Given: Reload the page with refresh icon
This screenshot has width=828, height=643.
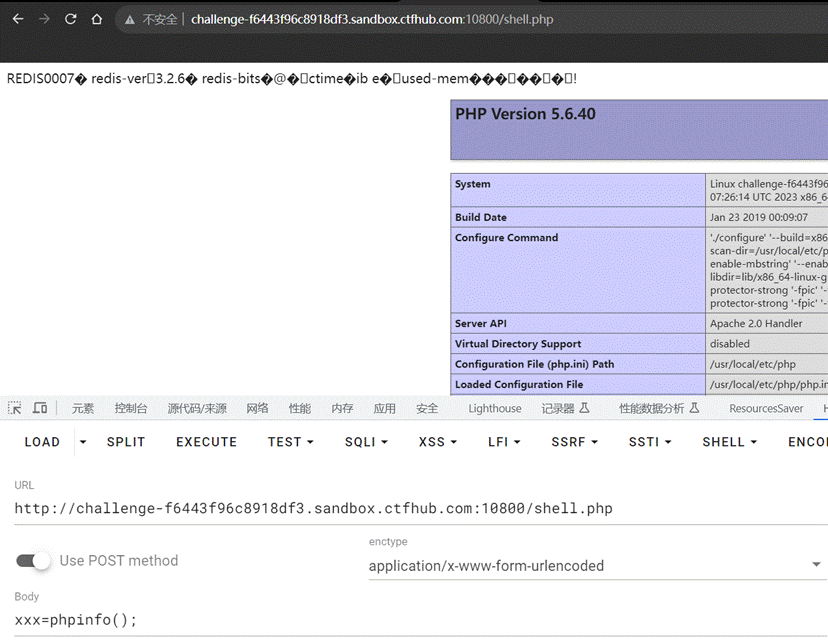Looking at the screenshot, I should point(70,19).
